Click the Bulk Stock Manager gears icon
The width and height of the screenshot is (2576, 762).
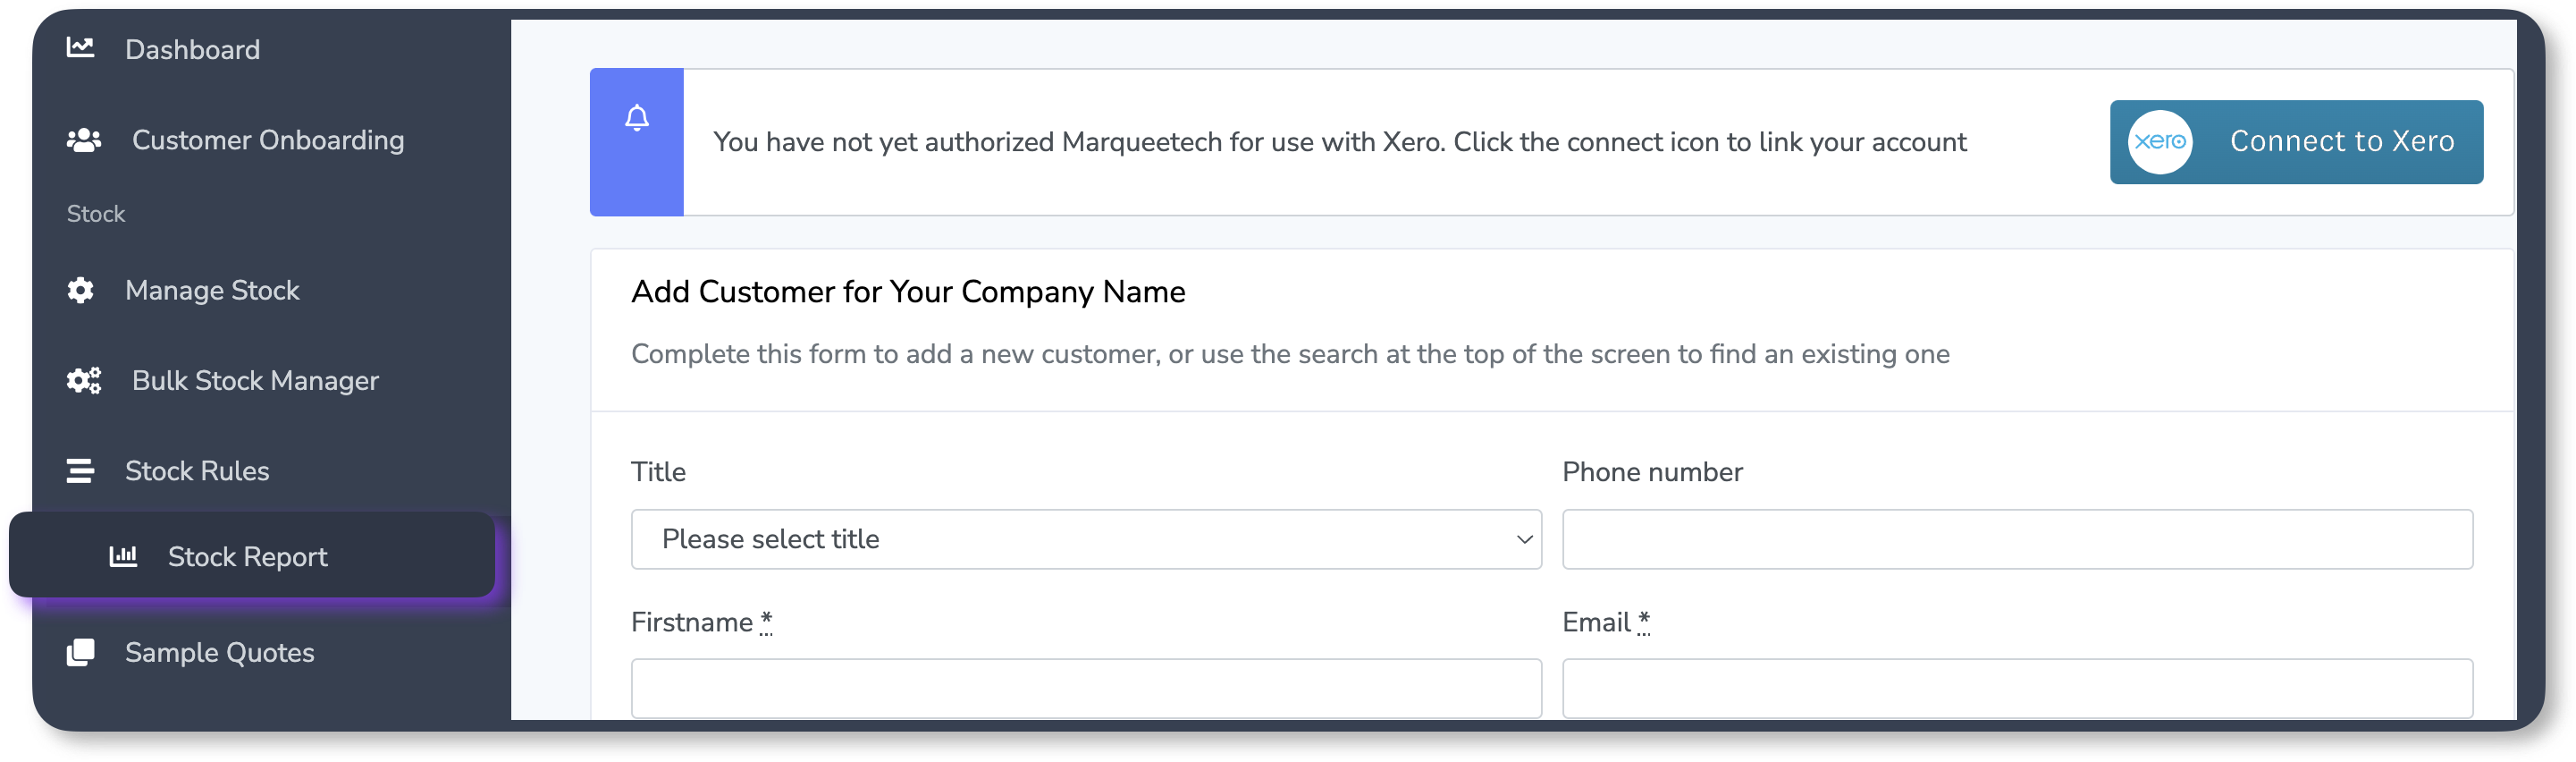[84, 380]
